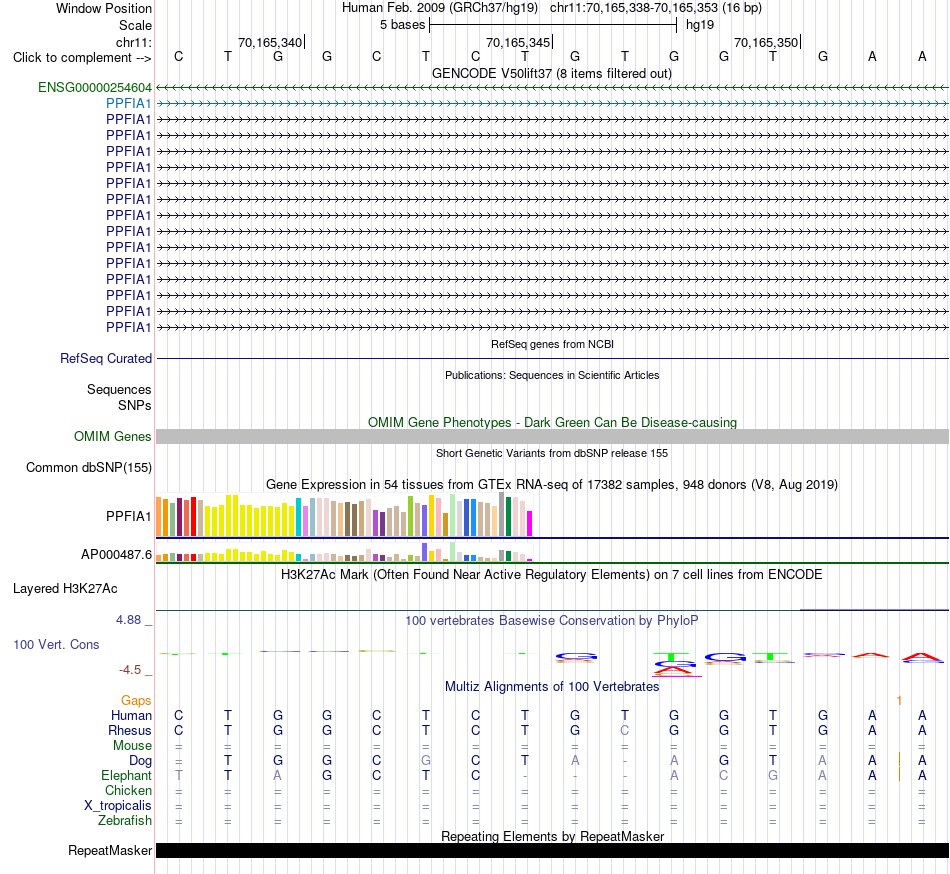Click the magenta bar in PPFIA1 GTEx chart
Viewport: 950px width, 874px height.
[x=530, y=524]
